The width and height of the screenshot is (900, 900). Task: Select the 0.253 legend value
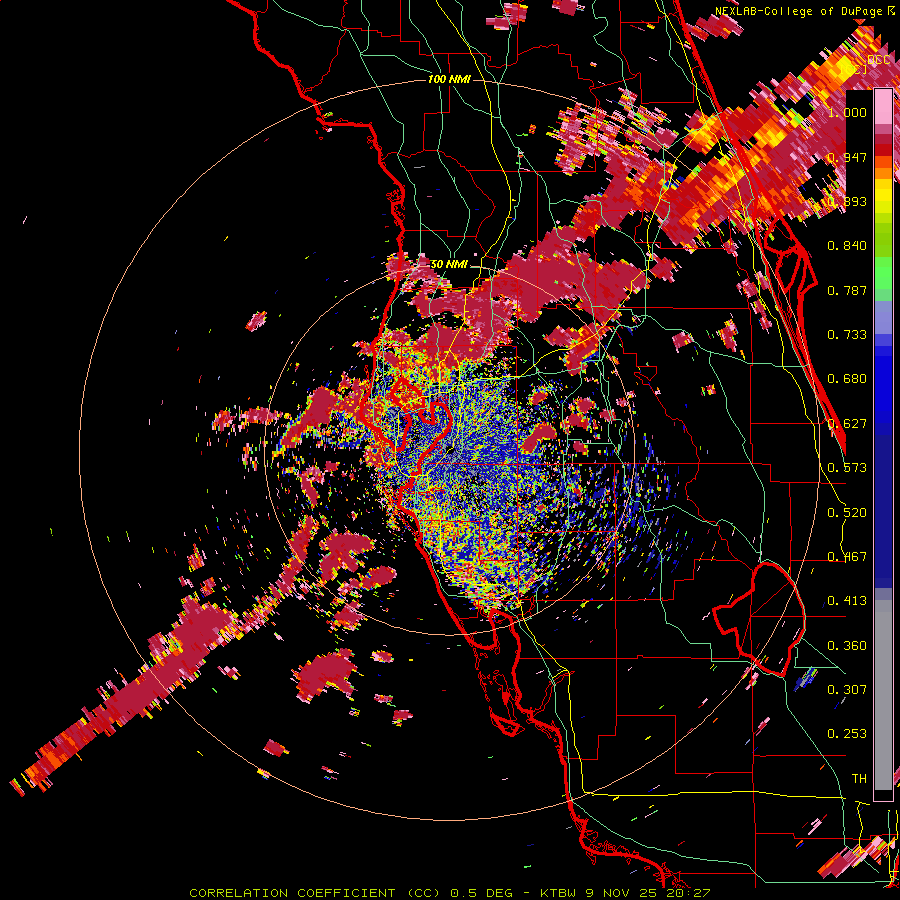[x=847, y=734]
